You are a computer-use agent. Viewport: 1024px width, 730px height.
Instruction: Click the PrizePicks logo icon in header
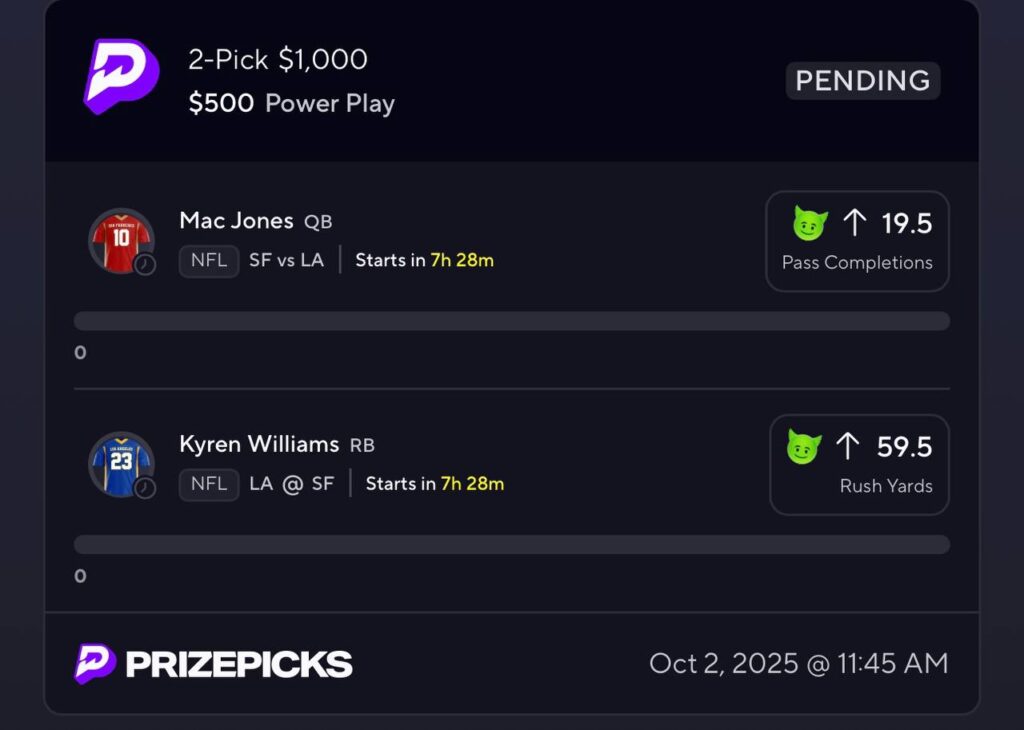[120, 76]
